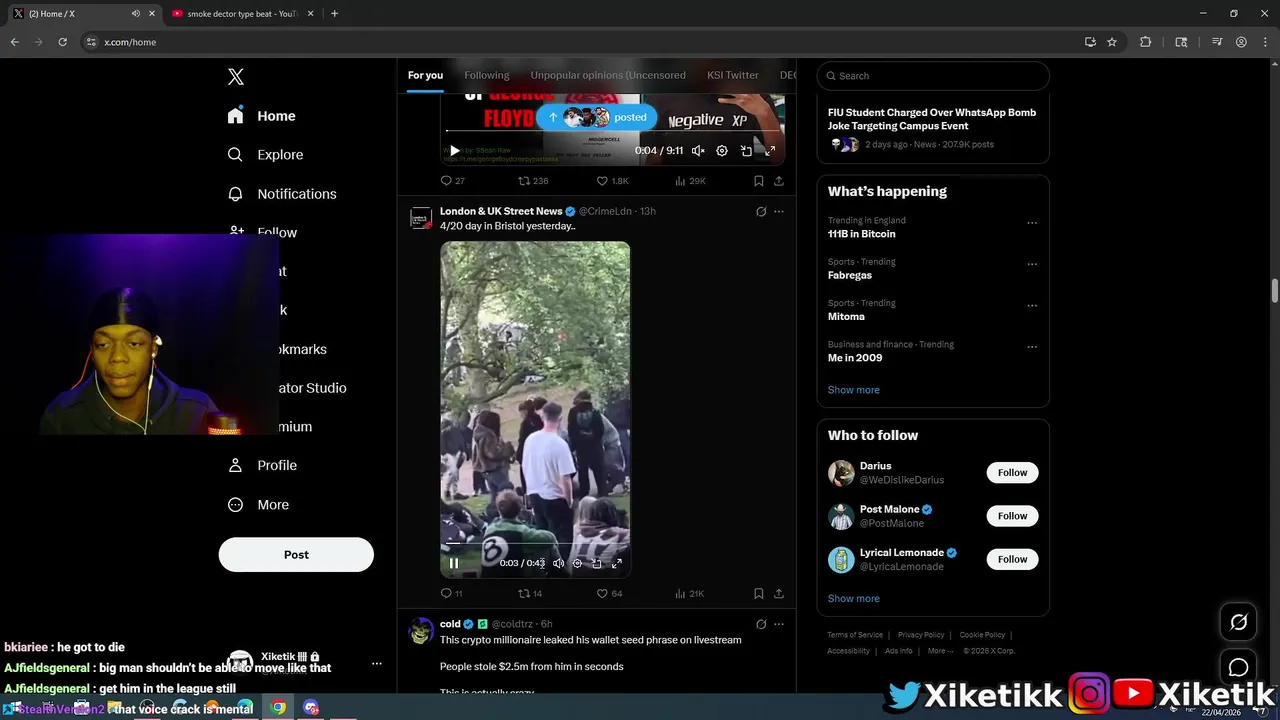Open more options on CrimeLdn post
The image size is (1280, 720).
(x=779, y=212)
